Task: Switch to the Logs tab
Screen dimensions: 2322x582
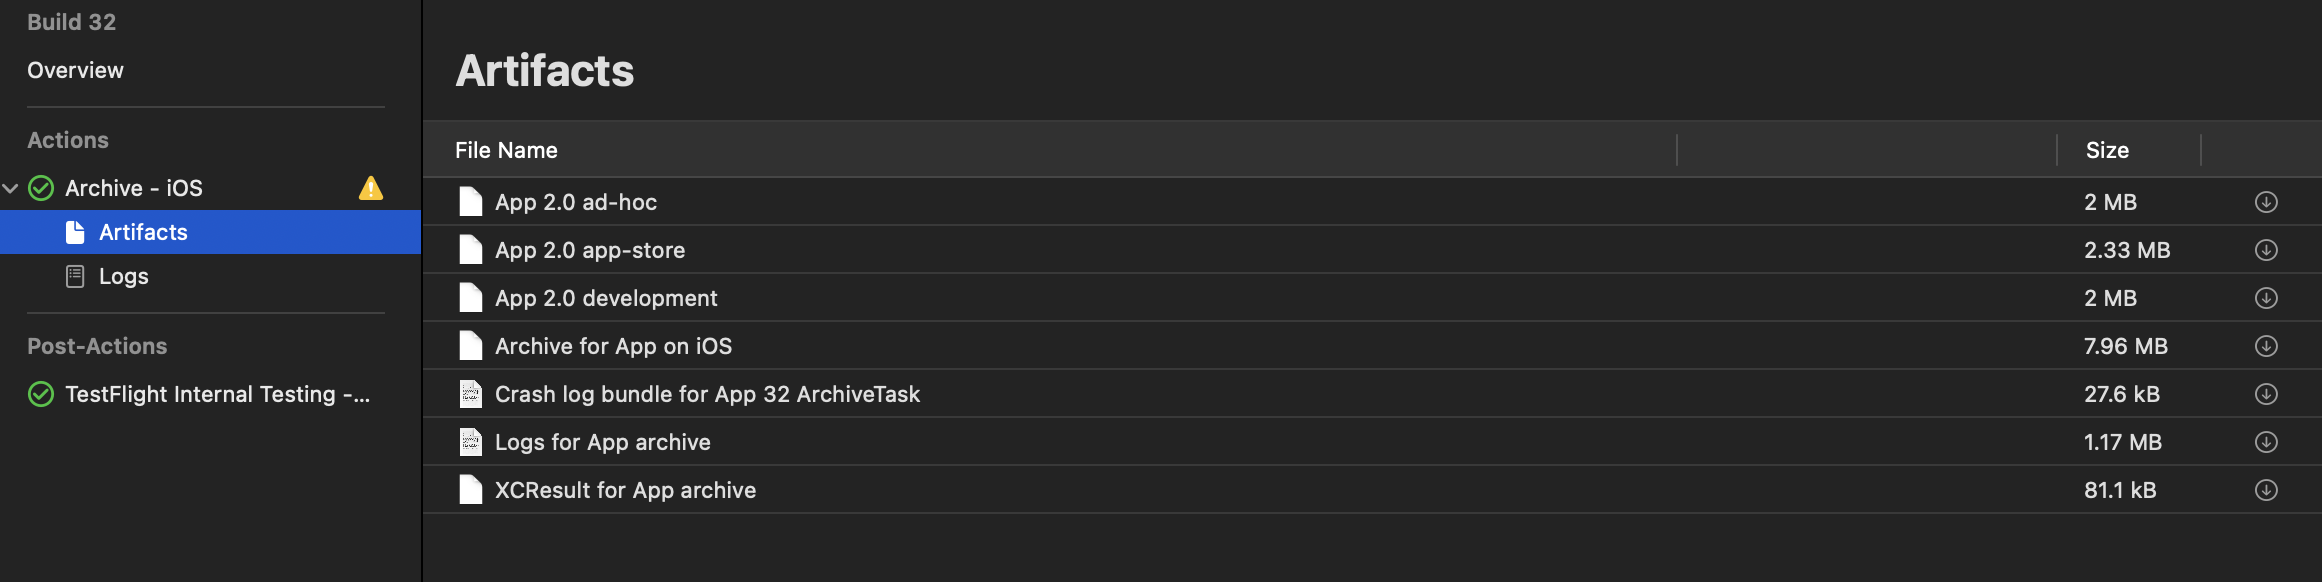Action: coord(123,275)
